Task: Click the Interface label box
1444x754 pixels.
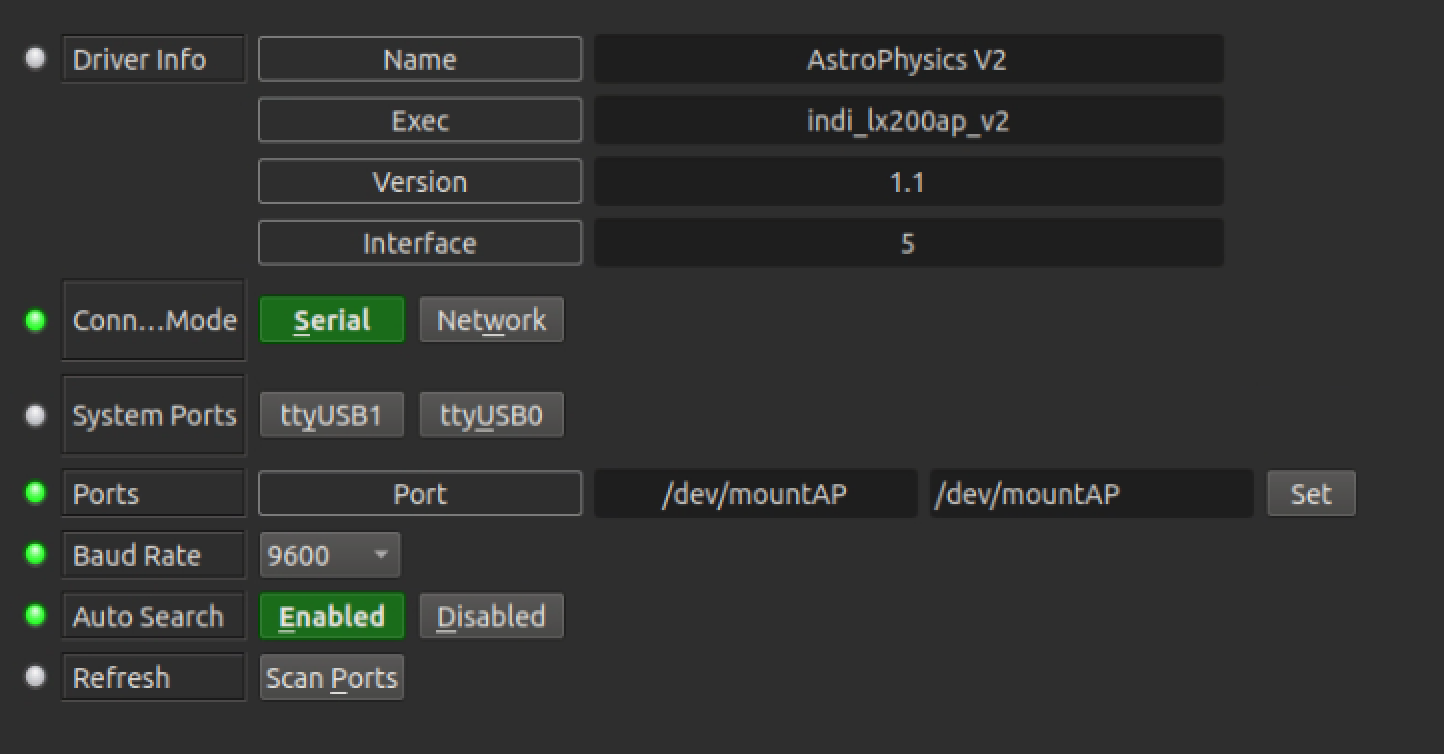Action: pos(420,243)
